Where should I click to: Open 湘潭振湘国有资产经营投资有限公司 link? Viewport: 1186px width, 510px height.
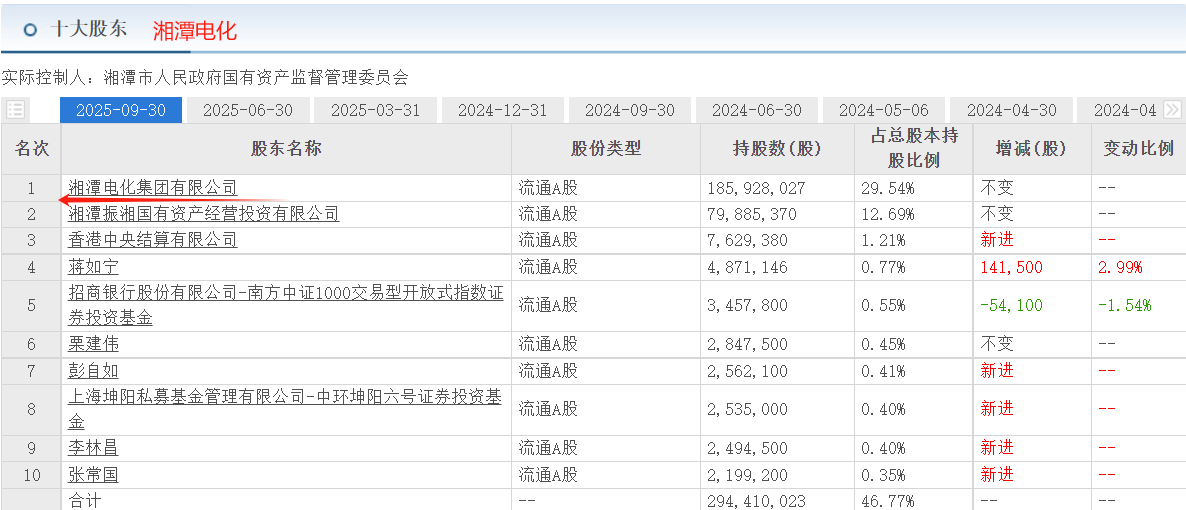(x=203, y=214)
